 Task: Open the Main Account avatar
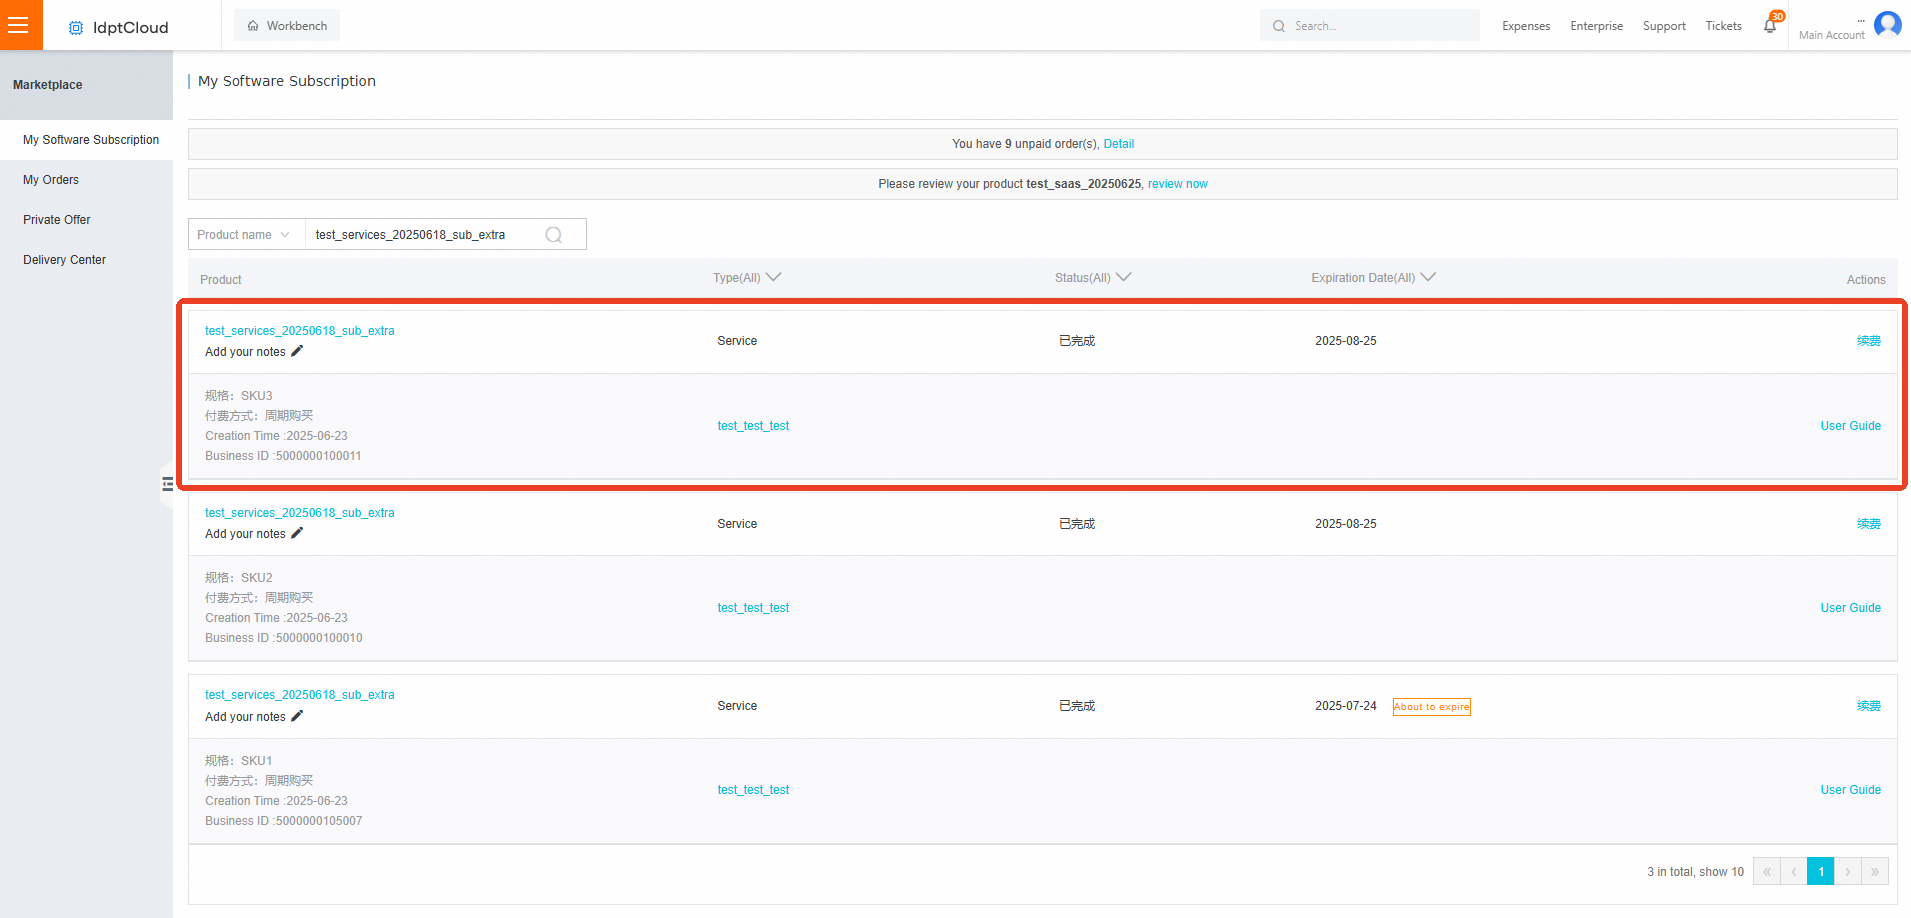pyautogui.click(x=1888, y=24)
